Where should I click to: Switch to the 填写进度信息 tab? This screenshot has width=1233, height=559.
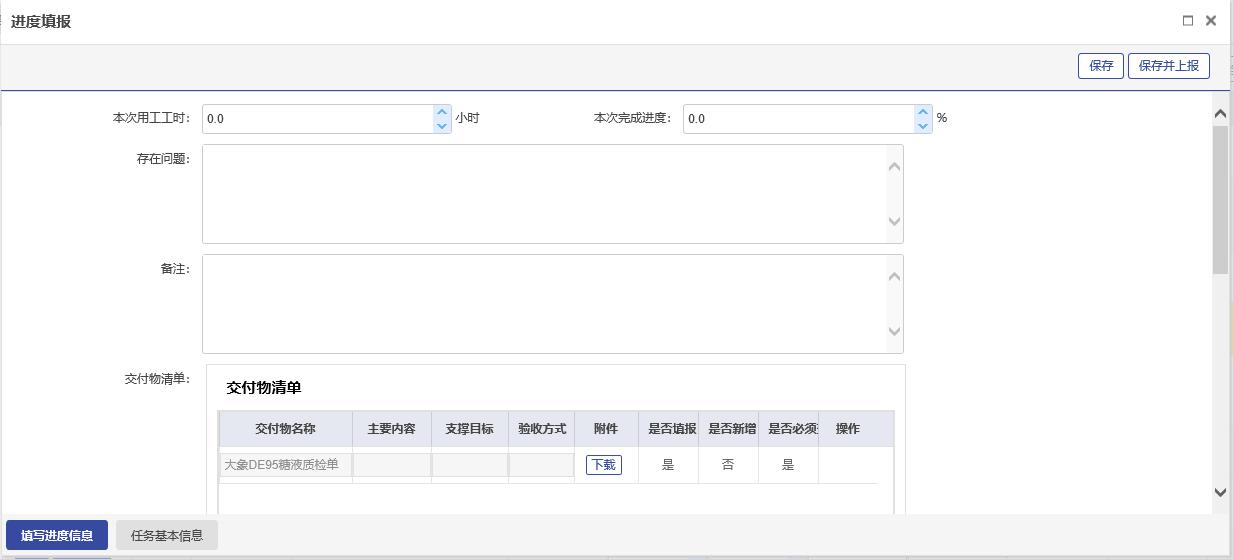click(57, 535)
